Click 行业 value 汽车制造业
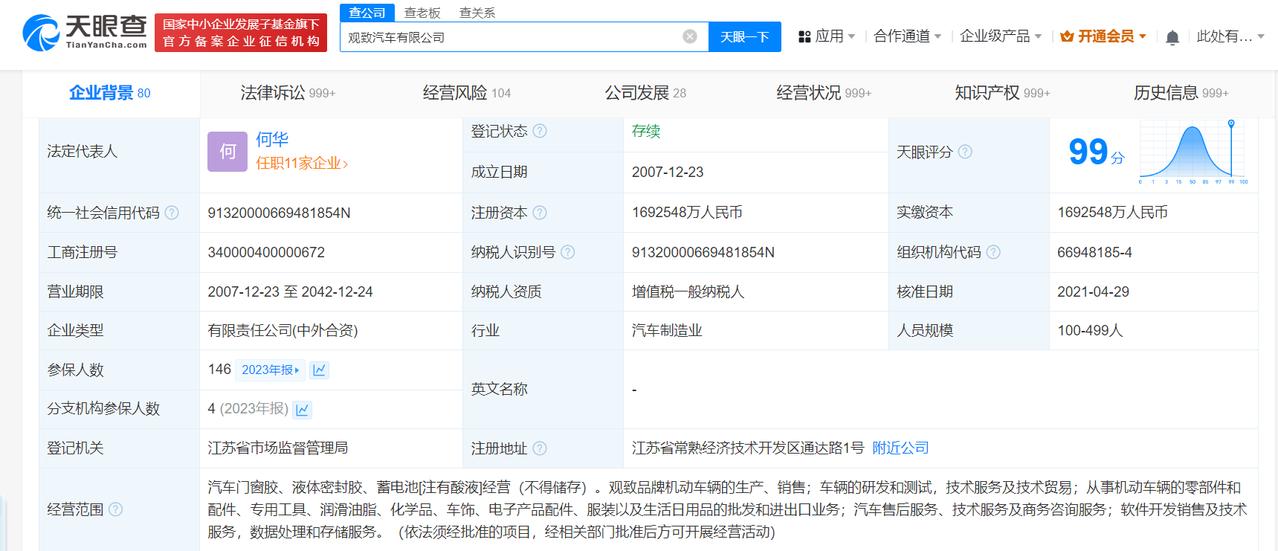Viewport: 1278px width, 551px height. [x=667, y=330]
